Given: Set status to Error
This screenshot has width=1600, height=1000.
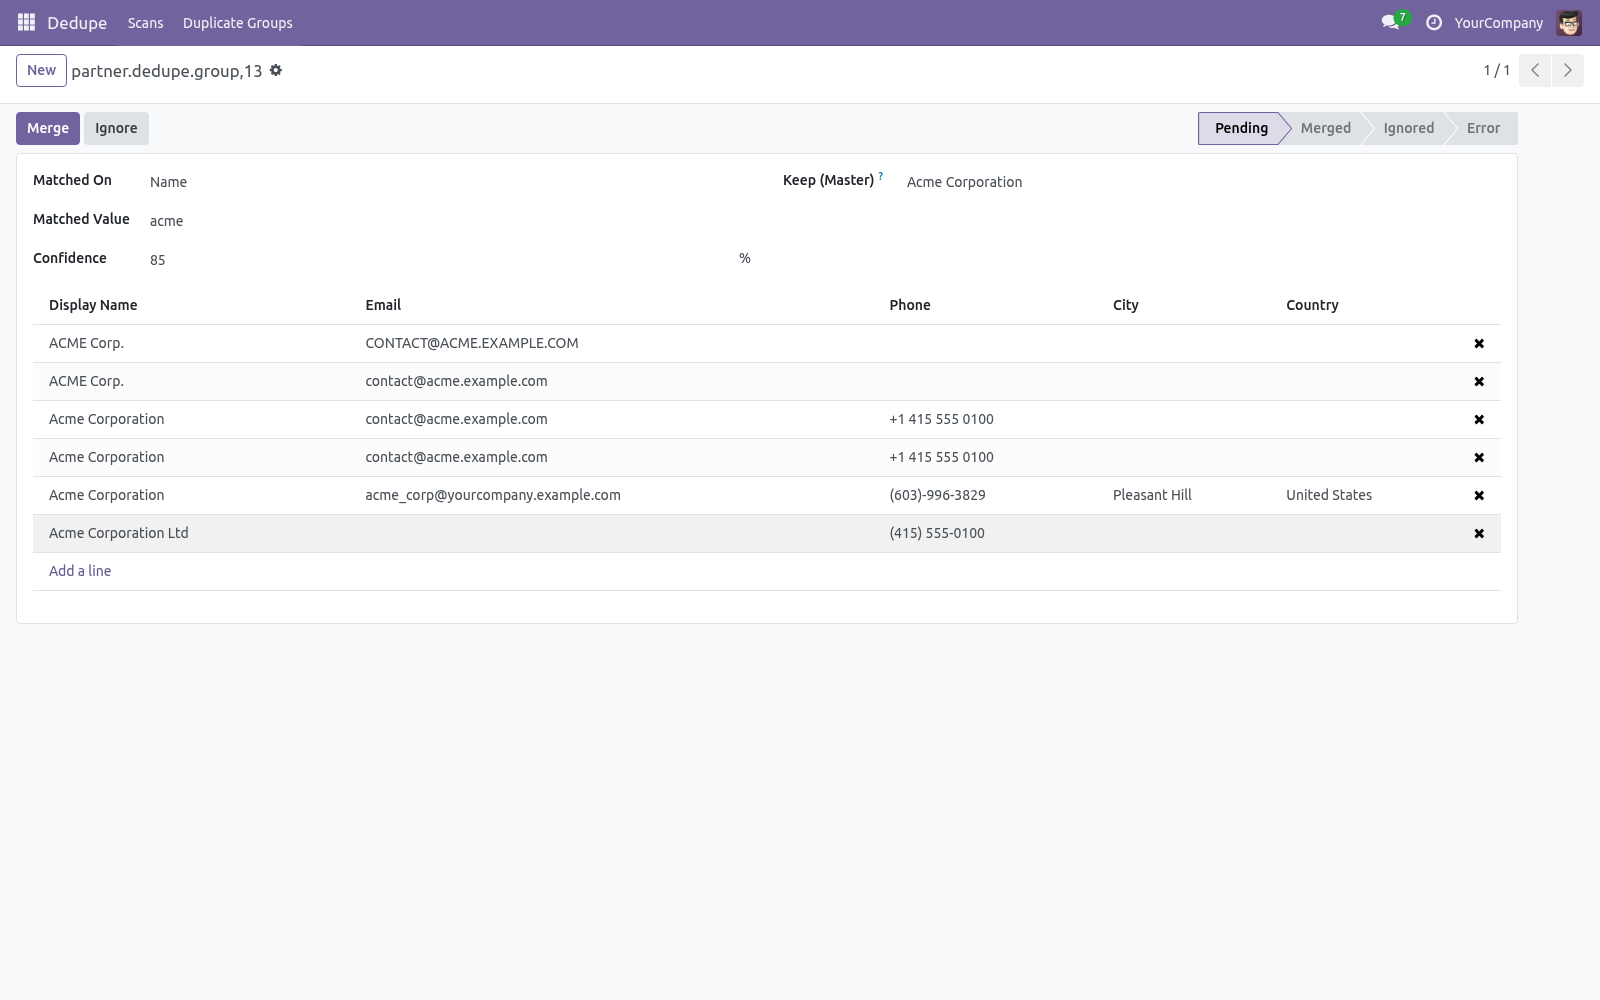Looking at the screenshot, I should pyautogui.click(x=1483, y=128).
